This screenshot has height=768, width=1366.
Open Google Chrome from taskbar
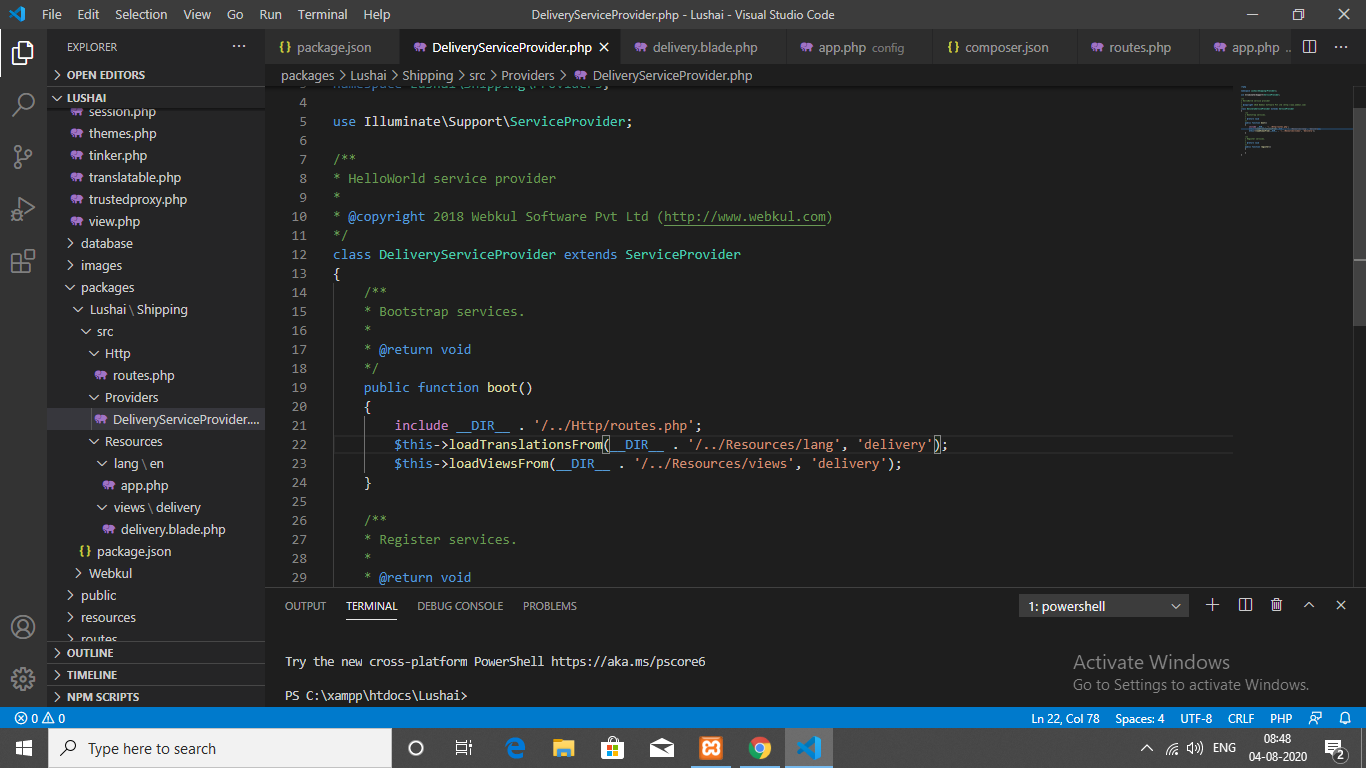[760, 748]
